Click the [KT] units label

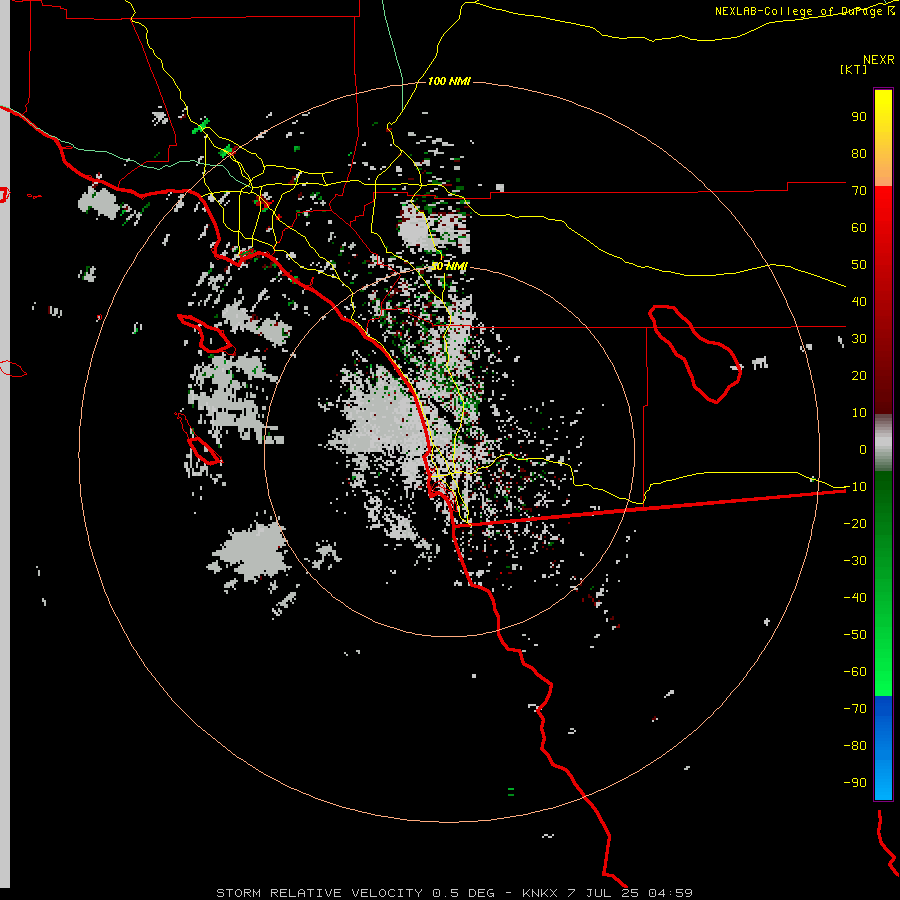tap(853, 69)
